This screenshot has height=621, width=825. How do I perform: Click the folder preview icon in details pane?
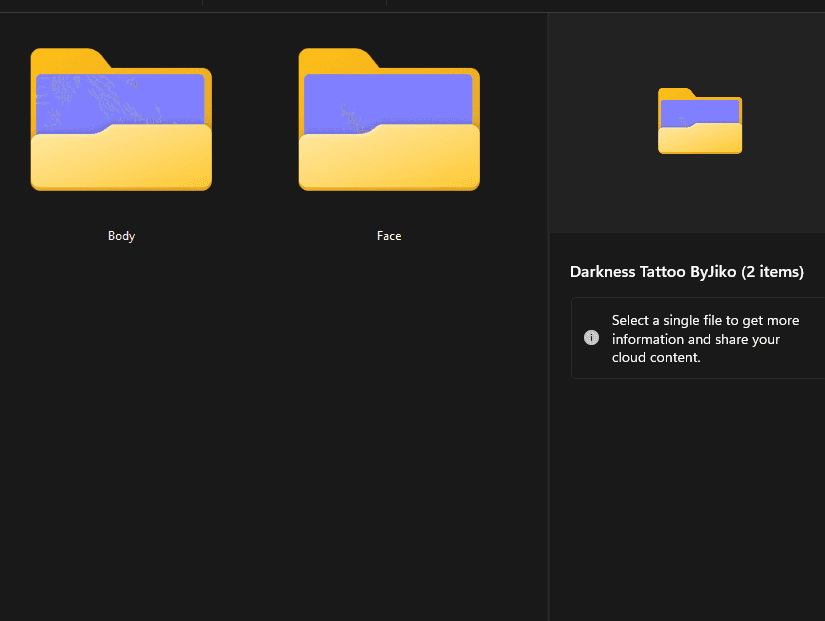pos(700,121)
